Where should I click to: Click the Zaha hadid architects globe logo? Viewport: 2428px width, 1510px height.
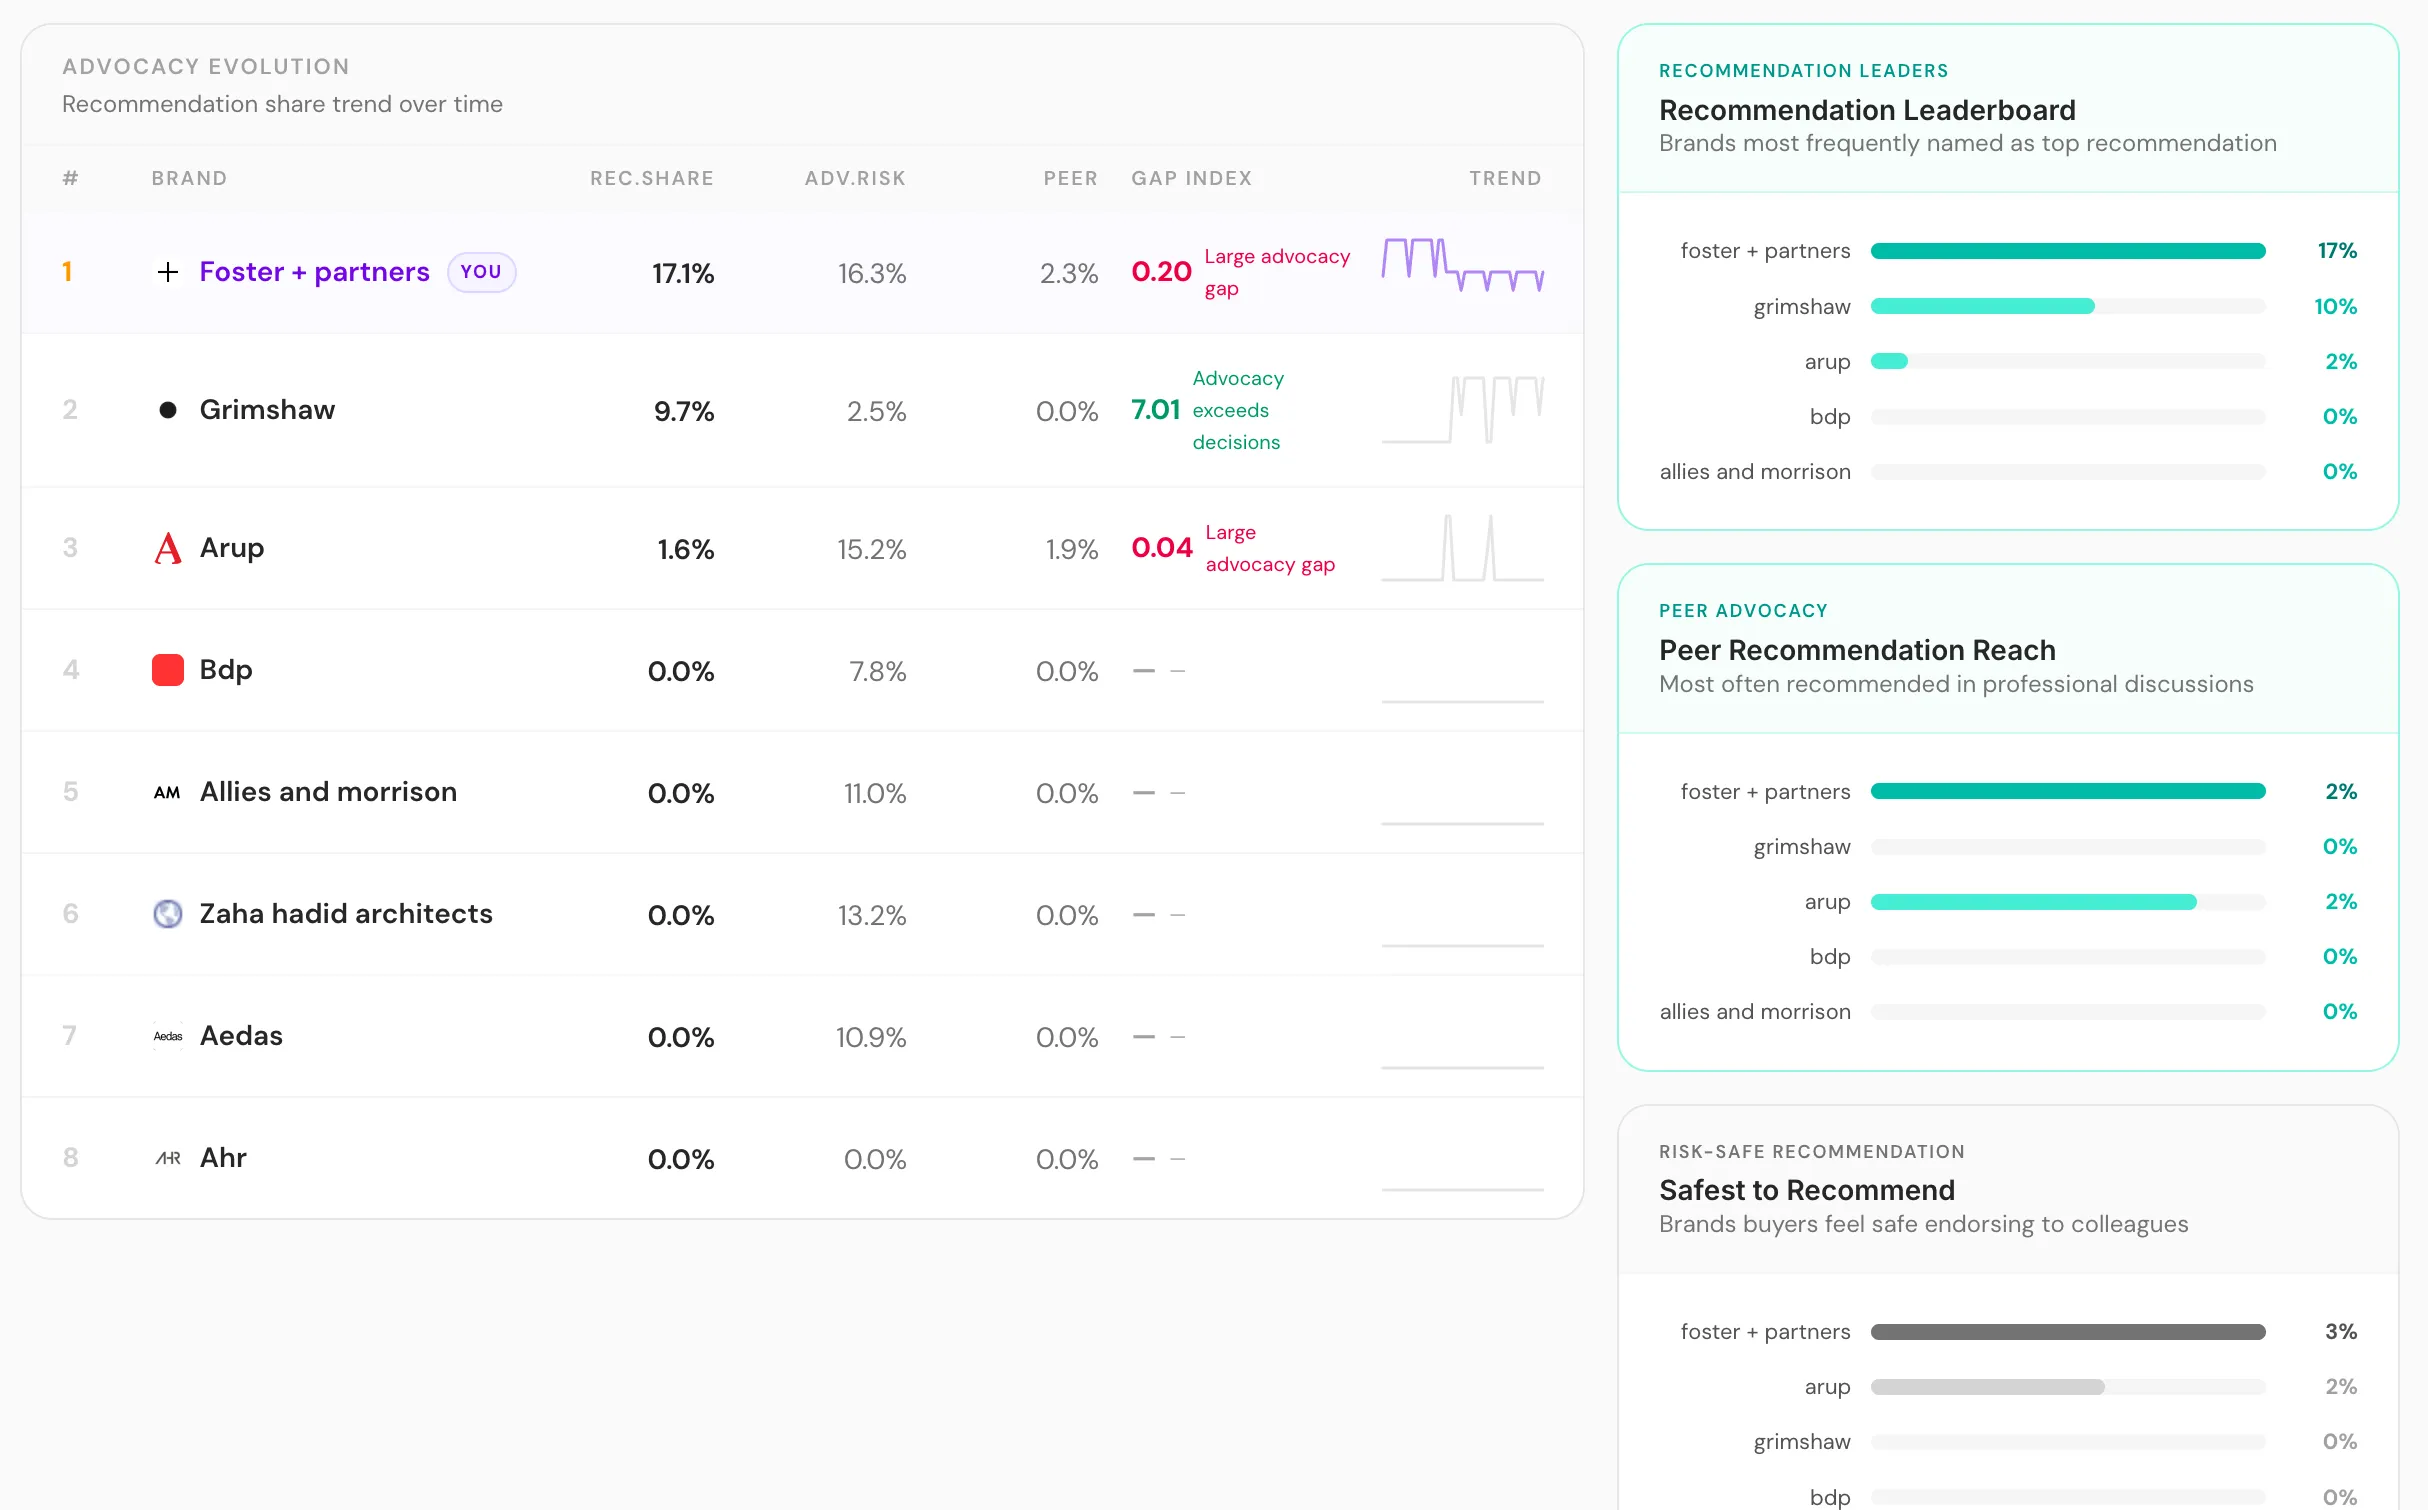[x=168, y=914]
